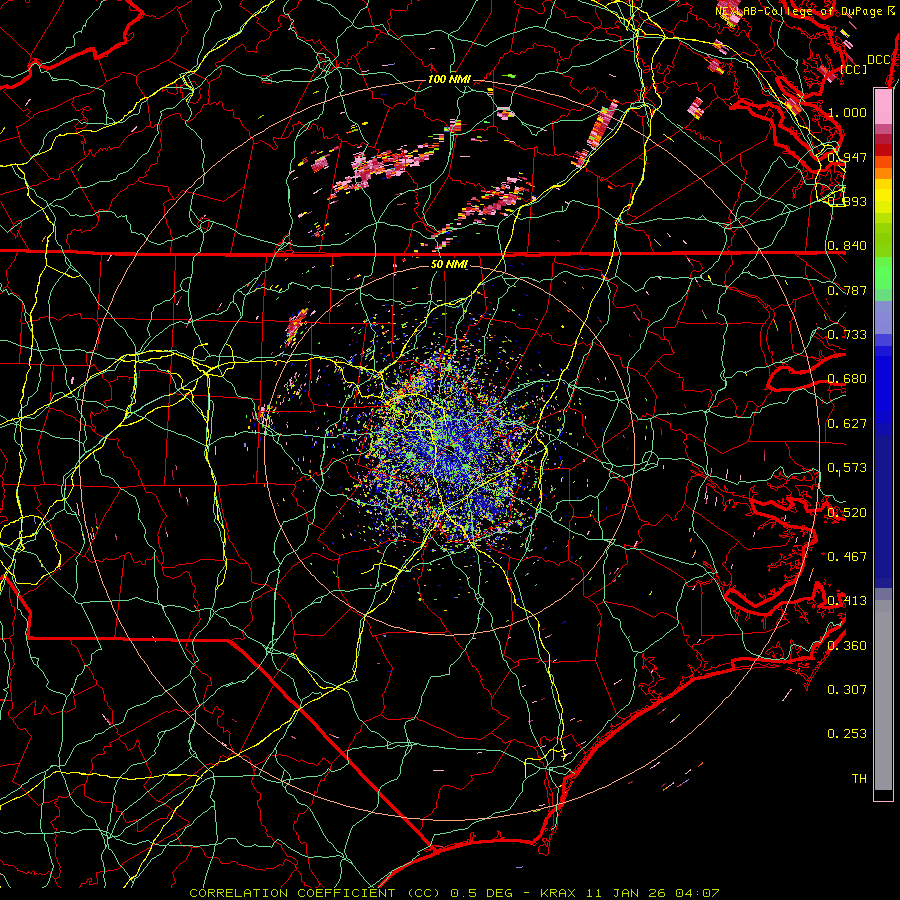900x900 pixels.
Task: Select the 0.520 scale value
Action: tap(847, 513)
